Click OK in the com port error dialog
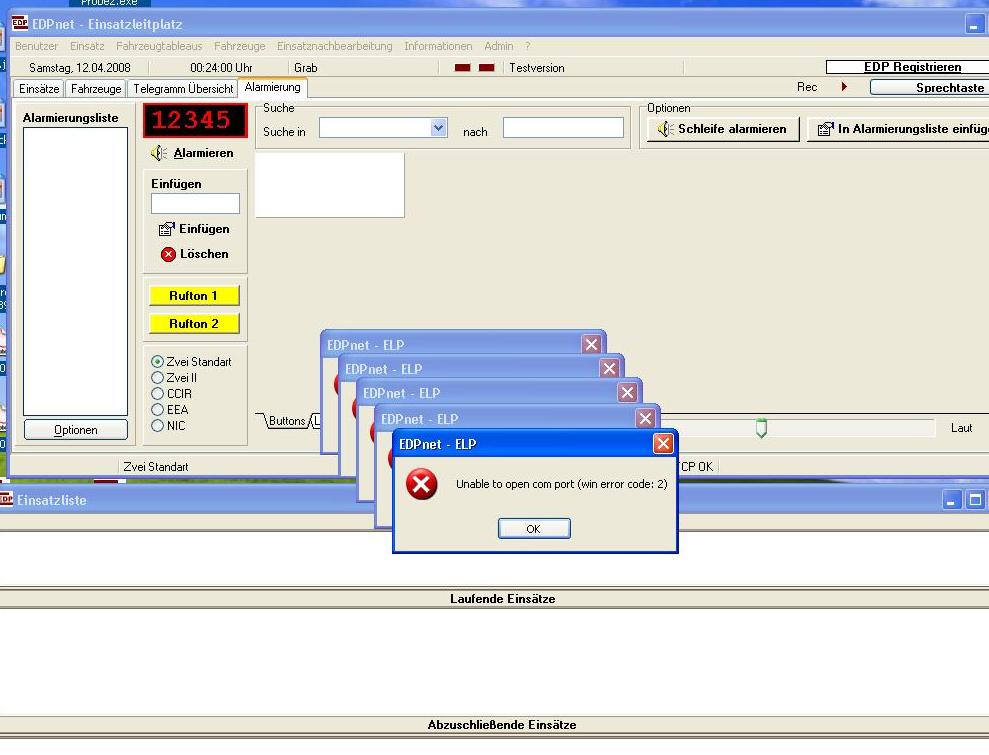The width and height of the screenshot is (989, 755). [x=534, y=529]
